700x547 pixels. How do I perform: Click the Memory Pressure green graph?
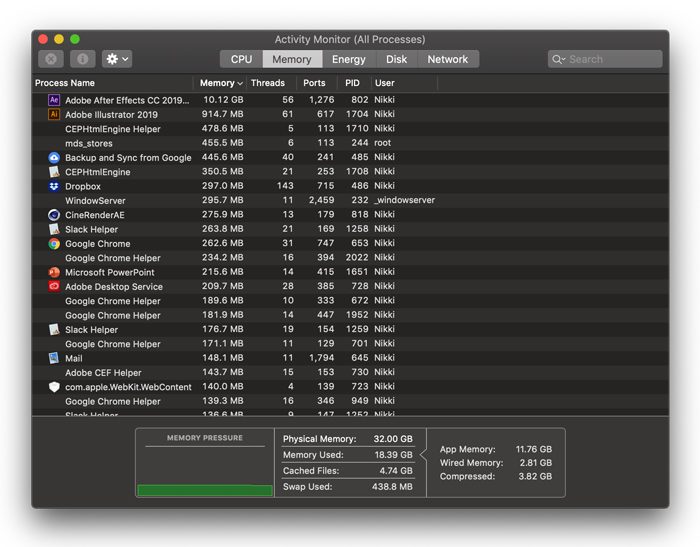(205, 490)
